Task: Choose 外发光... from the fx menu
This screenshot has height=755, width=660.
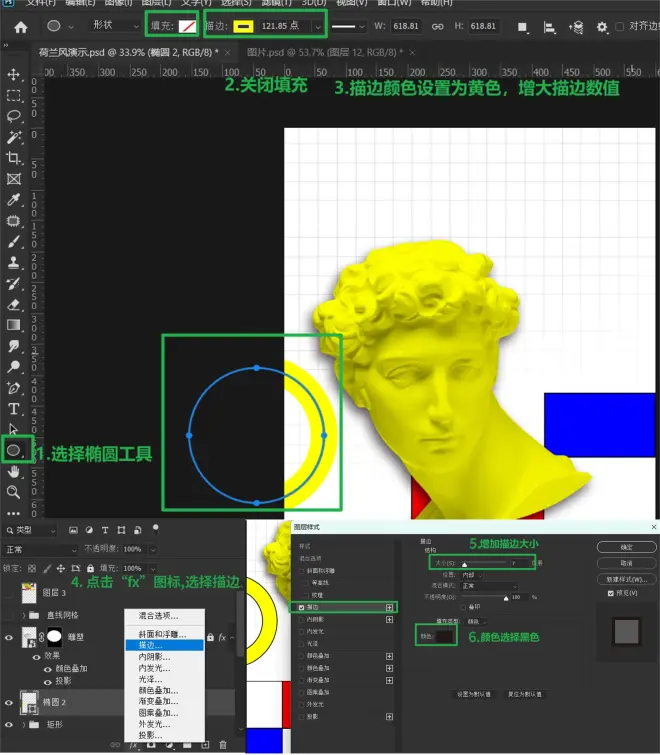Action: pos(165,724)
